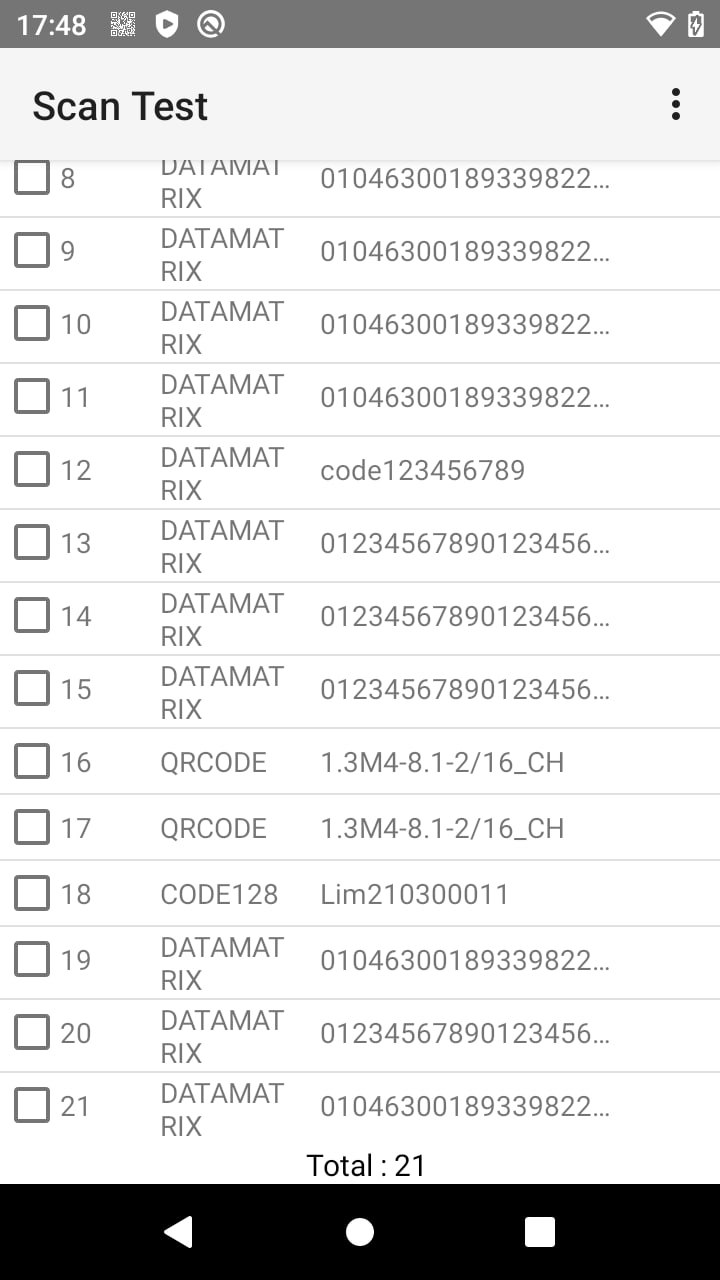Select the checkbox for row 18
The image size is (720, 1280).
pos(32,894)
